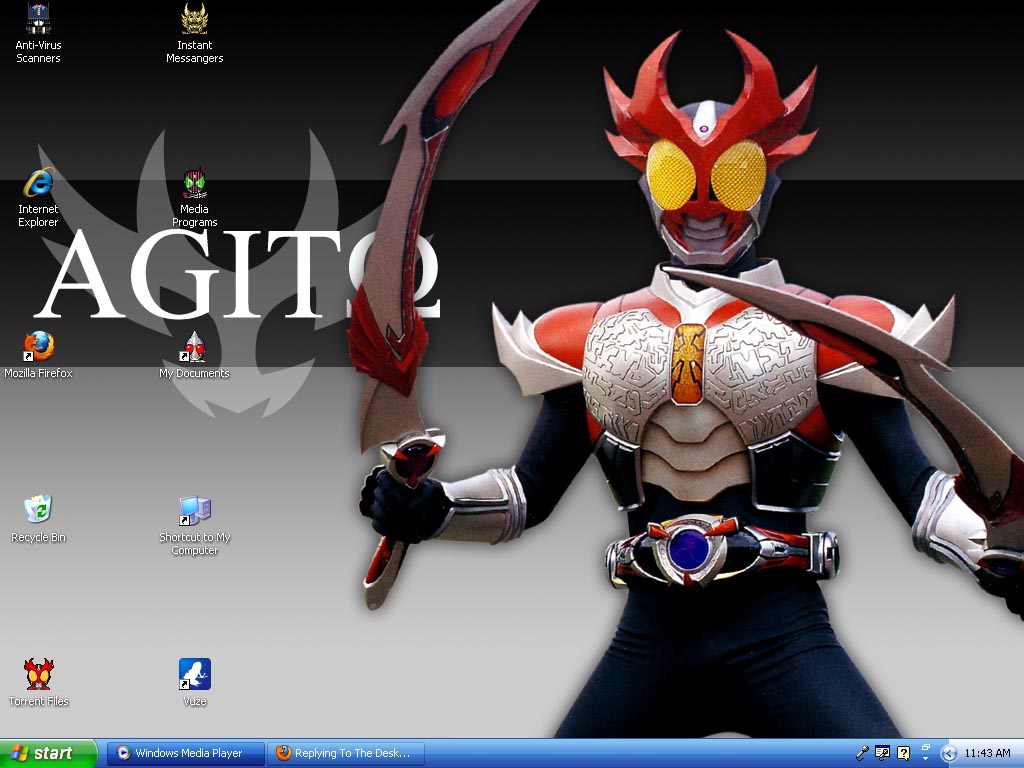The height and width of the screenshot is (768, 1024).
Task: Switch to Windows Media Player taskbar button
Action: coord(186,753)
